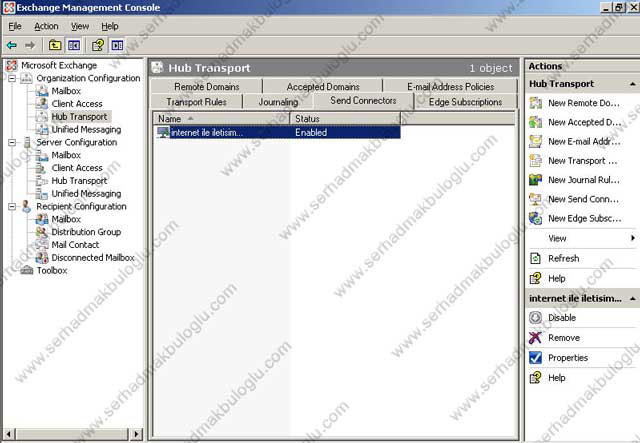640x443 pixels.
Task: Switch to the Accepted Domains tab
Action: pos(323,87)
